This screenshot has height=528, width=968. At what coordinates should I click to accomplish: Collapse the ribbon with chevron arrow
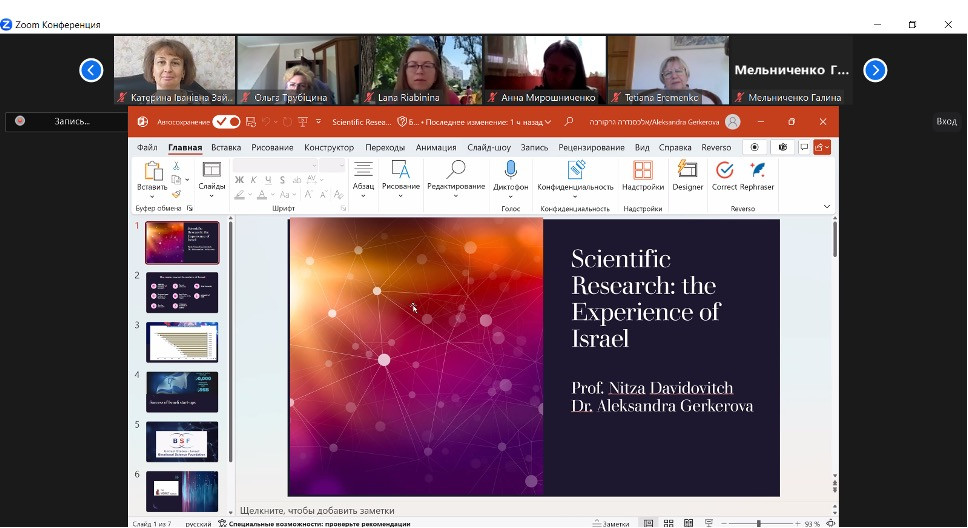click(x=827, y=207)
